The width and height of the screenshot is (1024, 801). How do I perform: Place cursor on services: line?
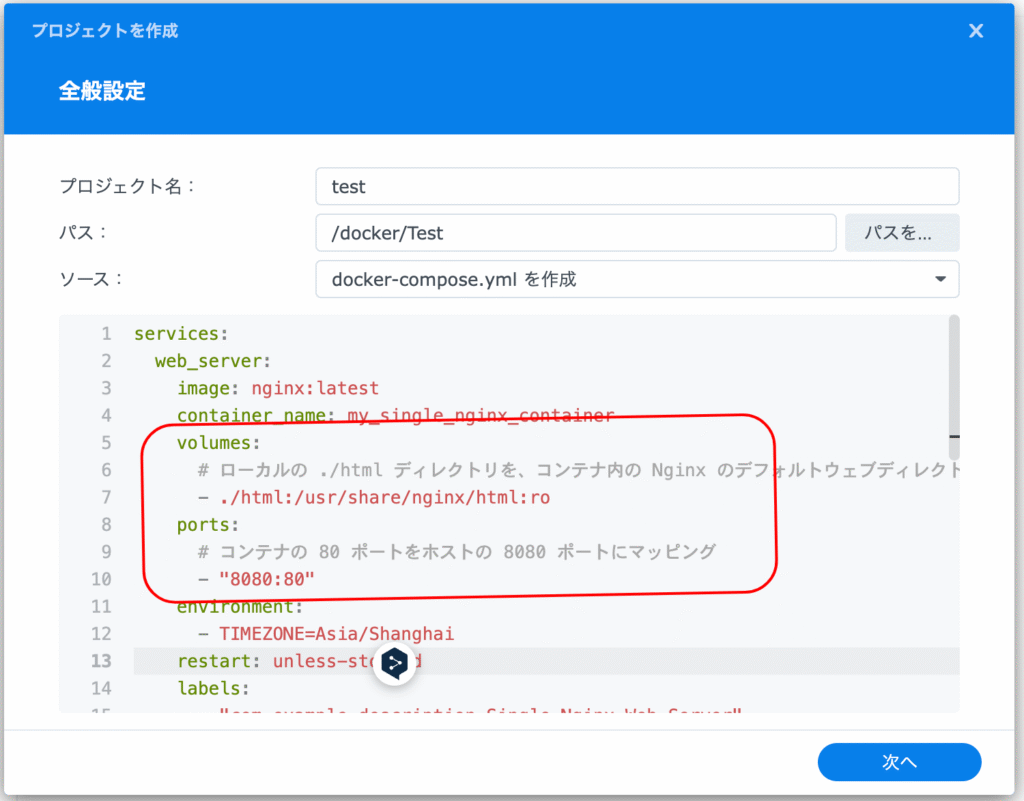[181, 334]
